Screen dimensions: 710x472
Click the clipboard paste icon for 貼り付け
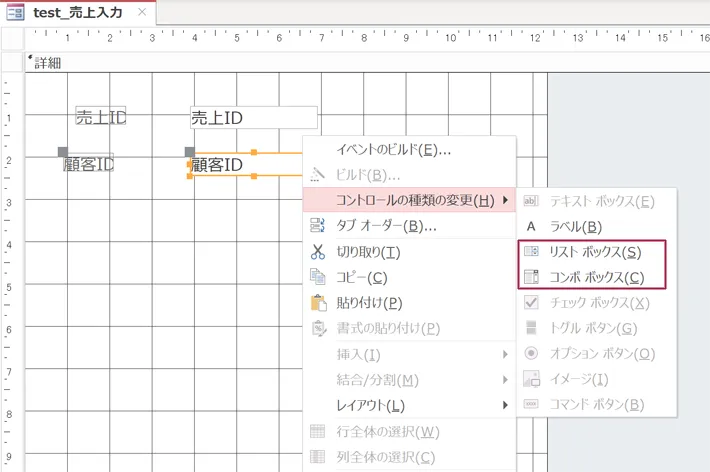(x=318, y=303)
